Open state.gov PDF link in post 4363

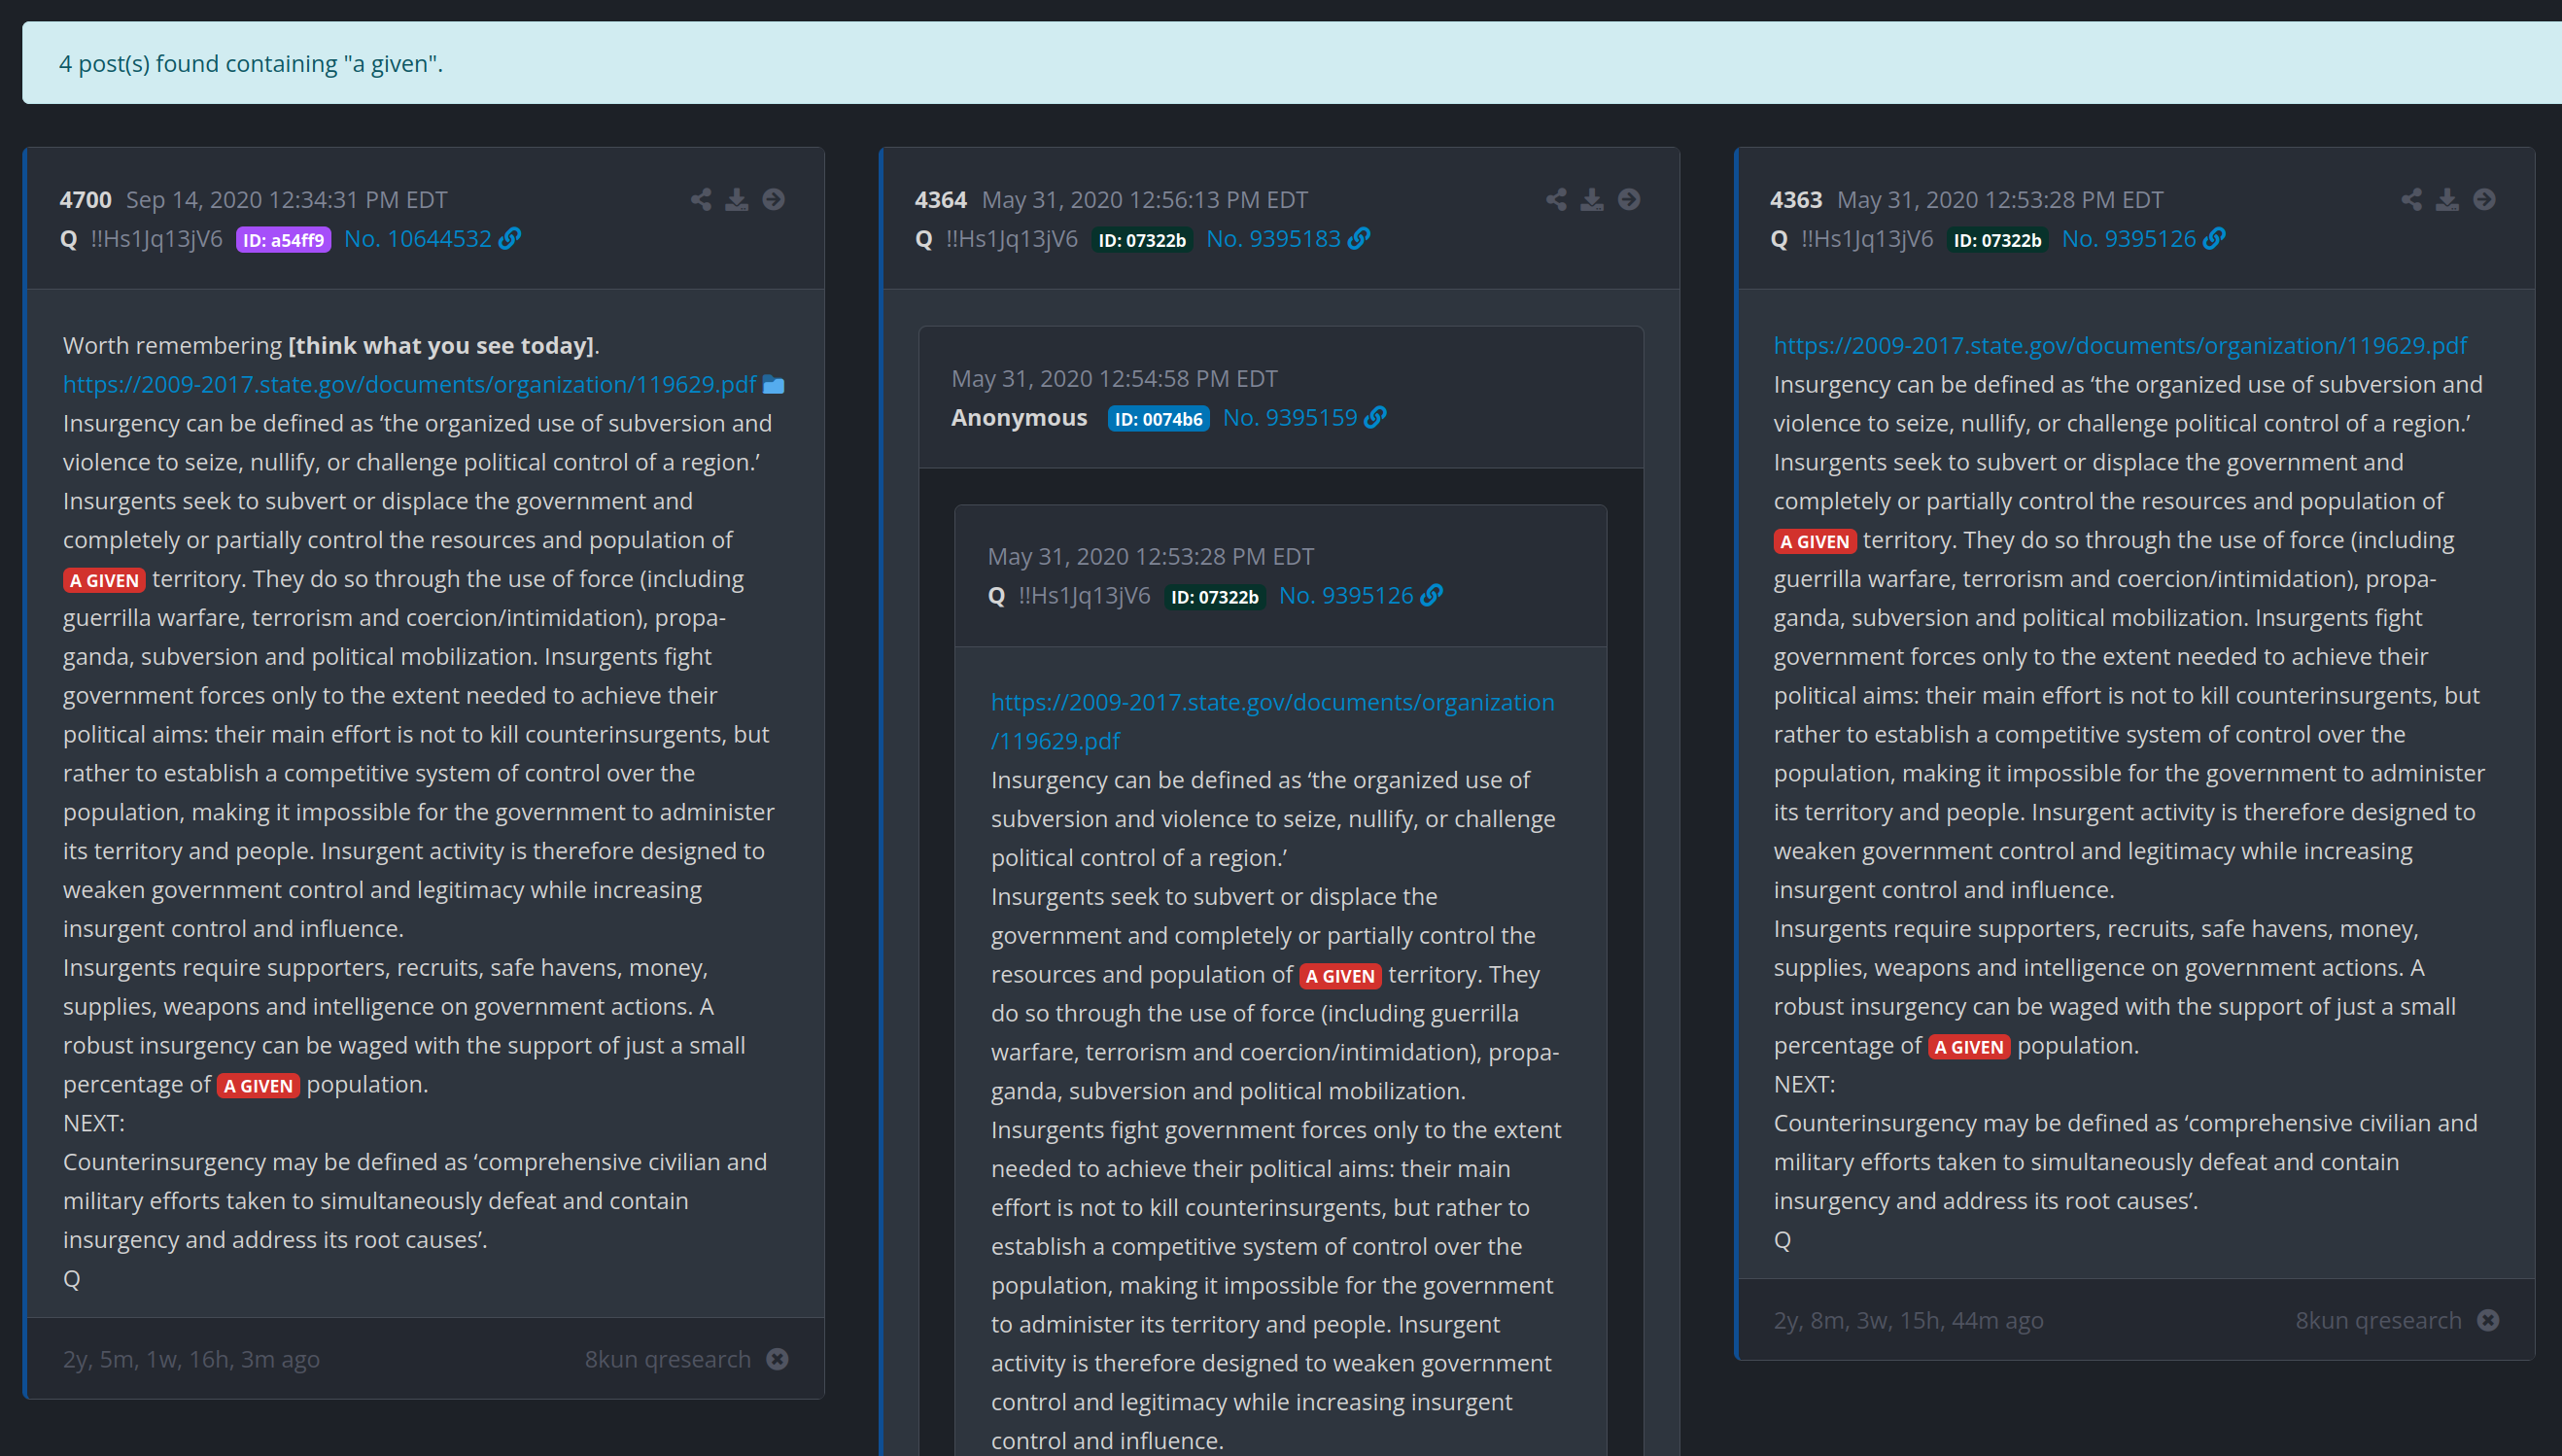coord(2120,346)
